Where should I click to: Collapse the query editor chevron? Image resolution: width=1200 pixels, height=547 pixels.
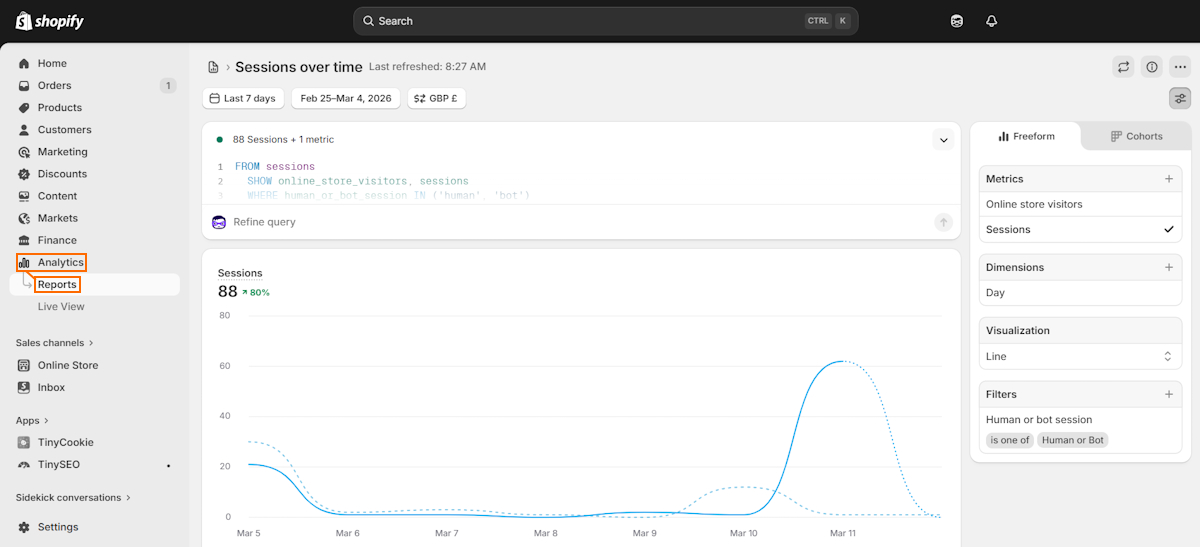click(x=943, y=140)
